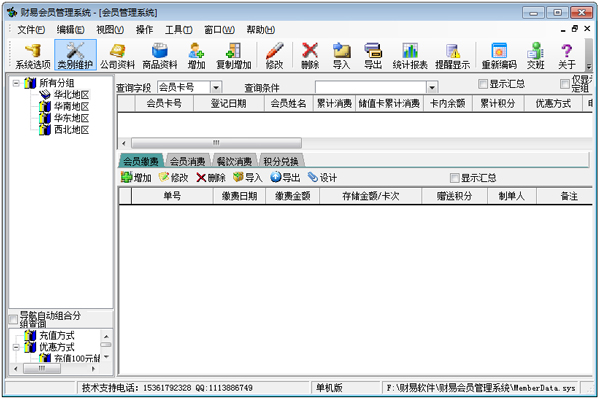Screen dimensions: 600x399
Task: Click 修改 in the payment sub-toolbar
Action: coord(174,178)
